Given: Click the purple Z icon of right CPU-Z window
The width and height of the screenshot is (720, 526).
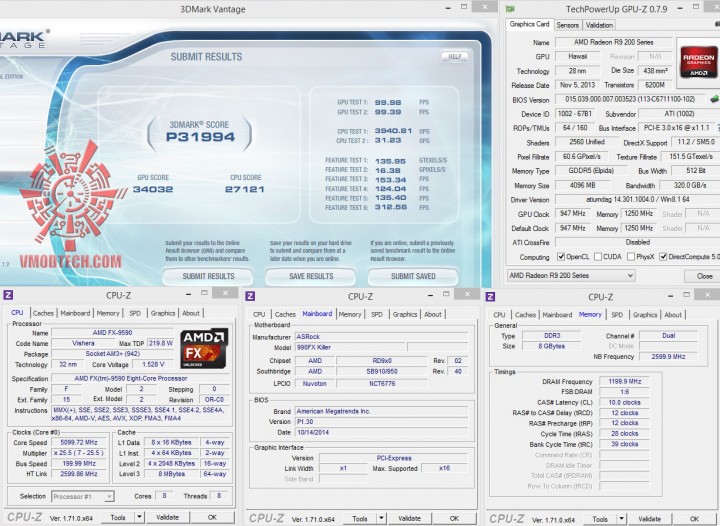Looking at the screenshot, I should (x=490, y=297).
